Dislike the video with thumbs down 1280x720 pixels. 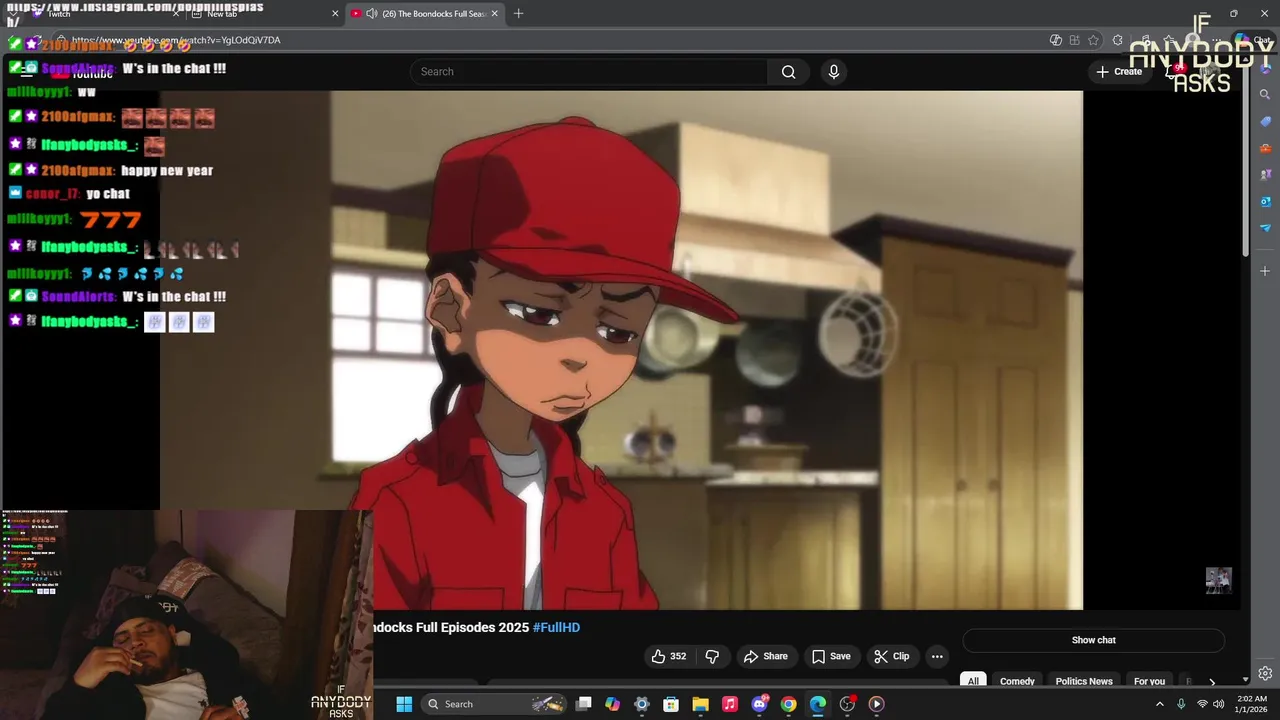(x=712, y=656)
